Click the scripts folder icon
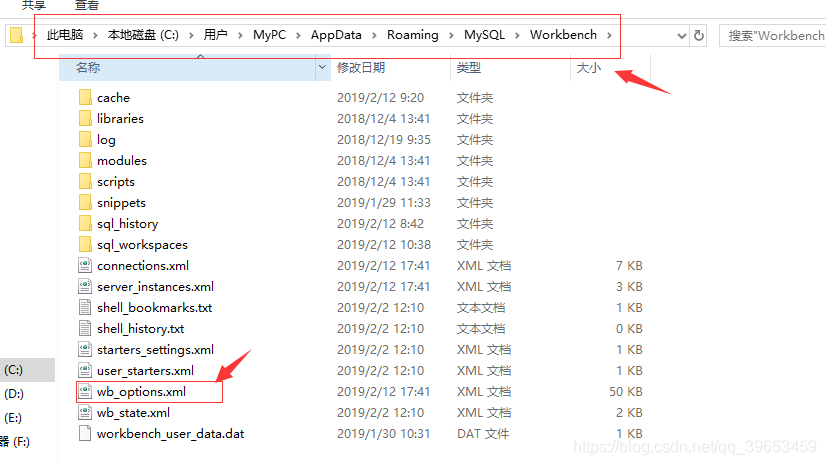826x465 pixels. tap(85, 182)
